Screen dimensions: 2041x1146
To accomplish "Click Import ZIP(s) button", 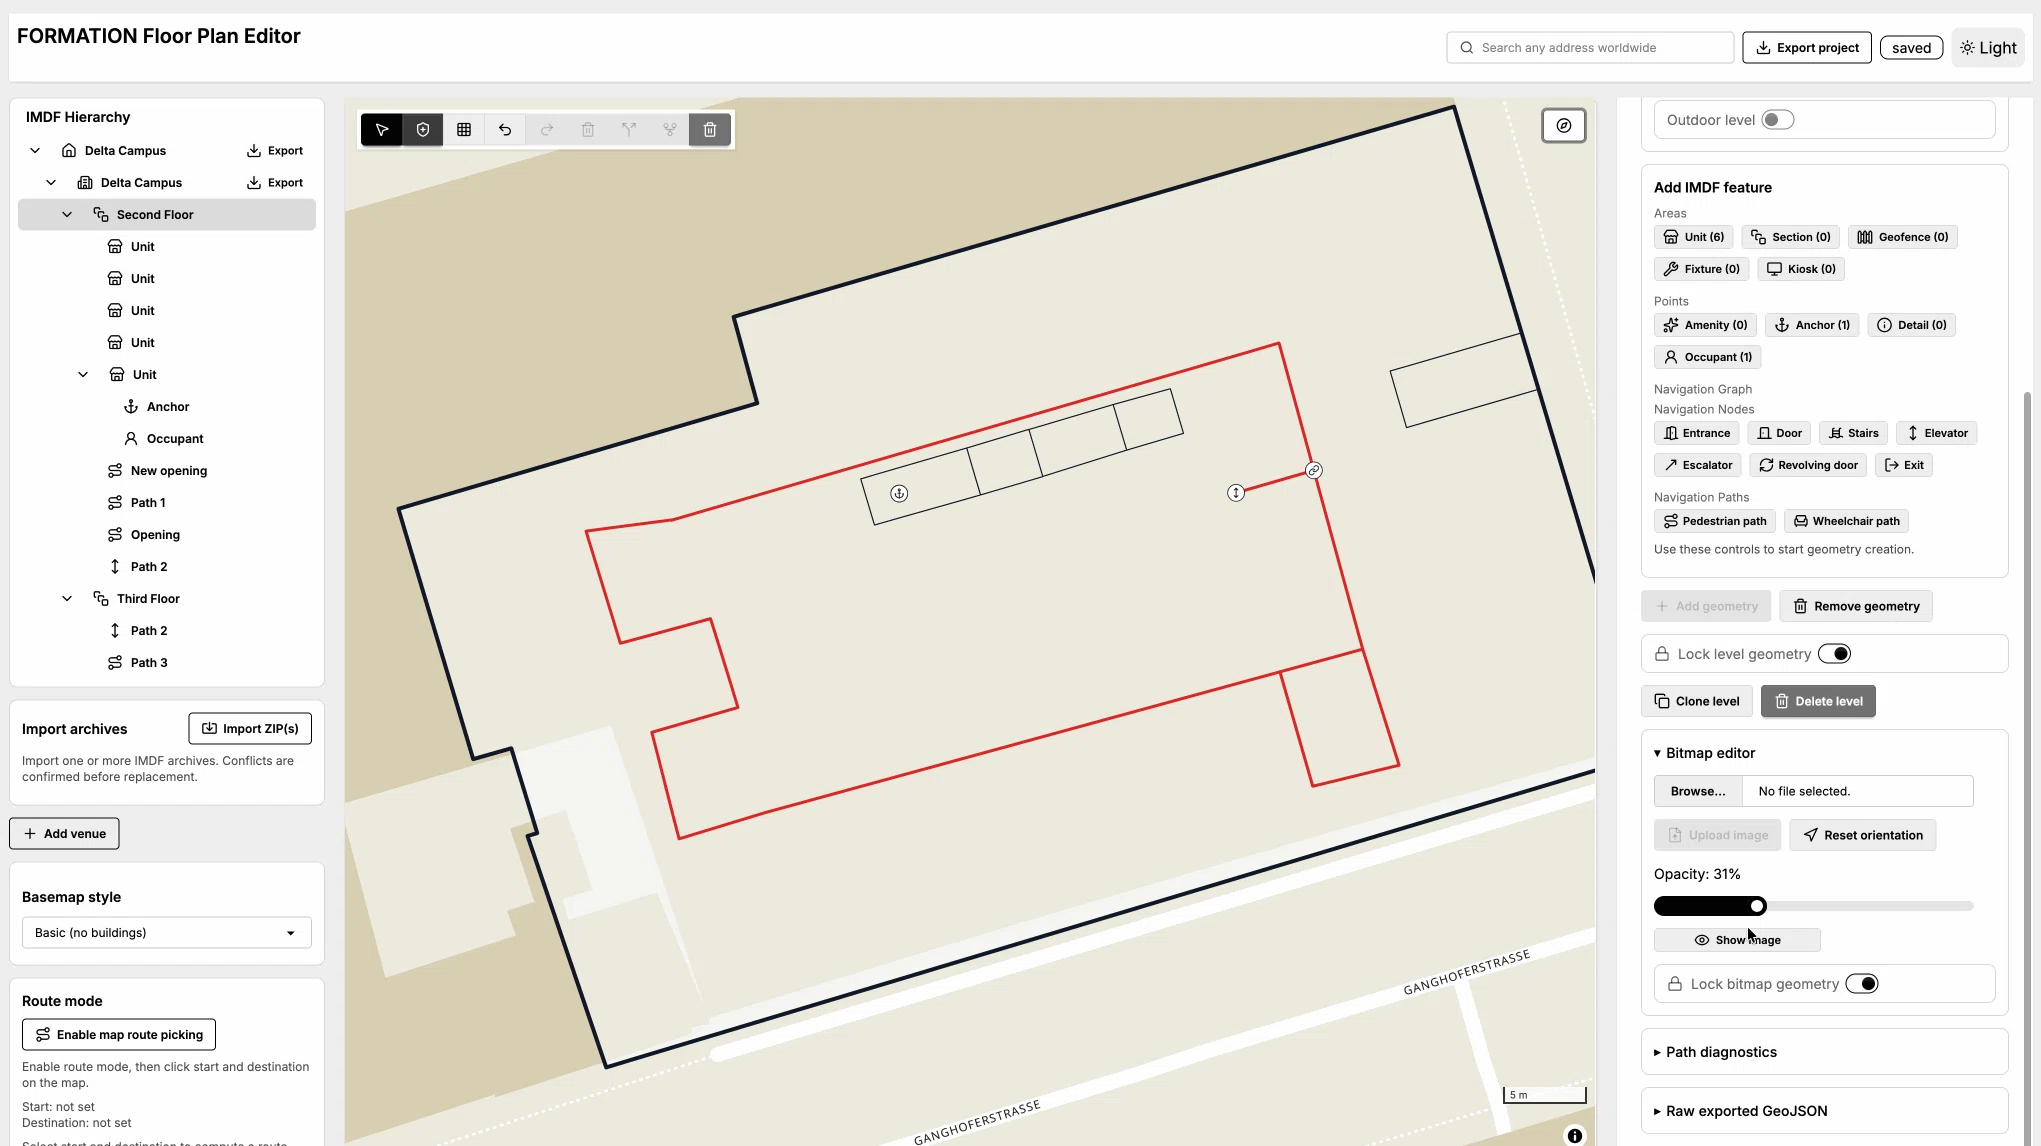I will 250,729.
